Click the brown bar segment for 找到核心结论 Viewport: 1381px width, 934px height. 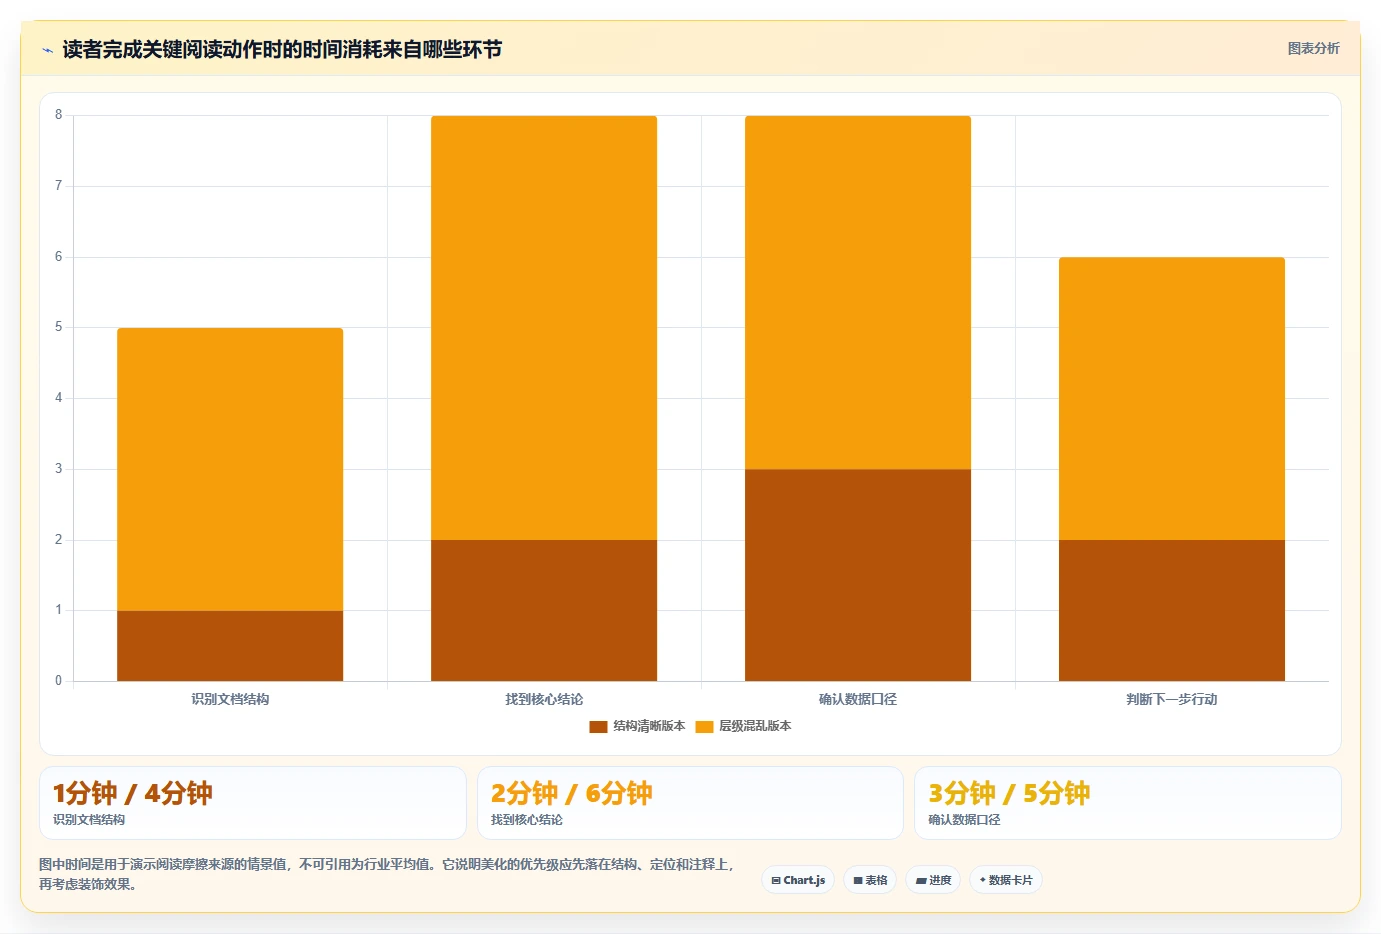544,610
